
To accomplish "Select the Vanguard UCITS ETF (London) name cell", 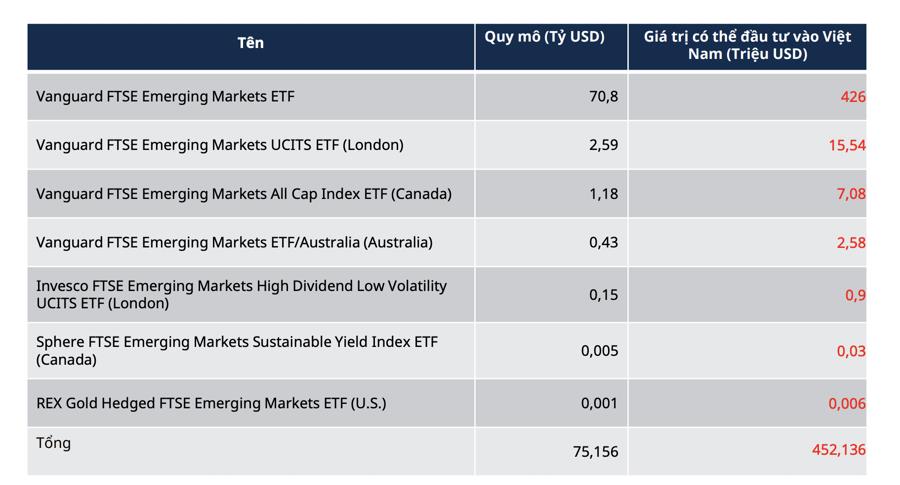I will pyautogui.click(x=220, y=145).
